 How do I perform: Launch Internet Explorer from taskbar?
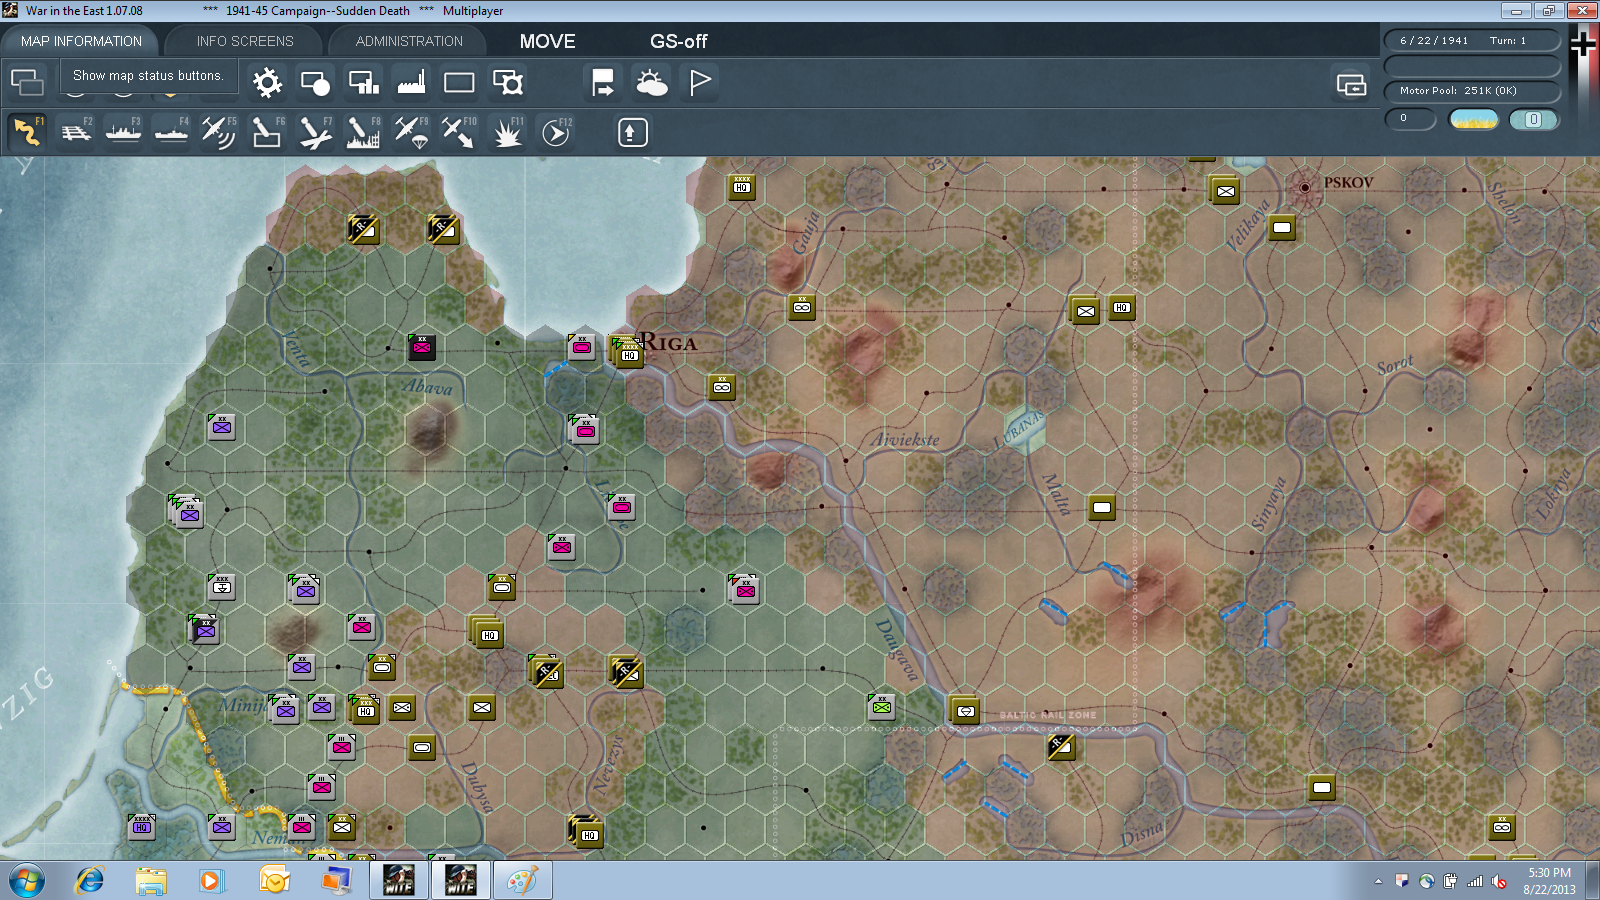[x=90, y=881]
